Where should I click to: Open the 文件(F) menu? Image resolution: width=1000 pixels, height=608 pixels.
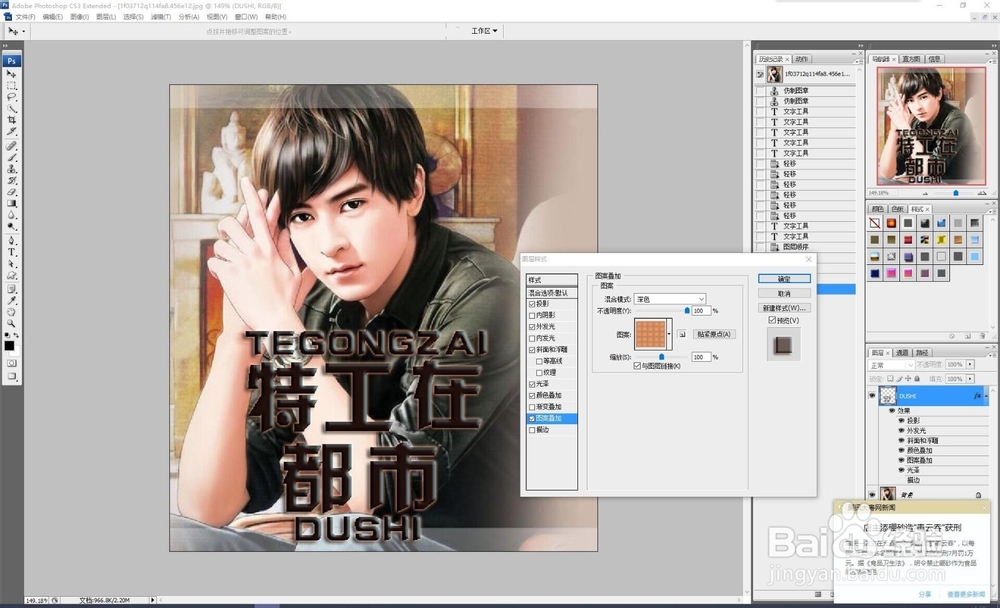tap(25, 17)
